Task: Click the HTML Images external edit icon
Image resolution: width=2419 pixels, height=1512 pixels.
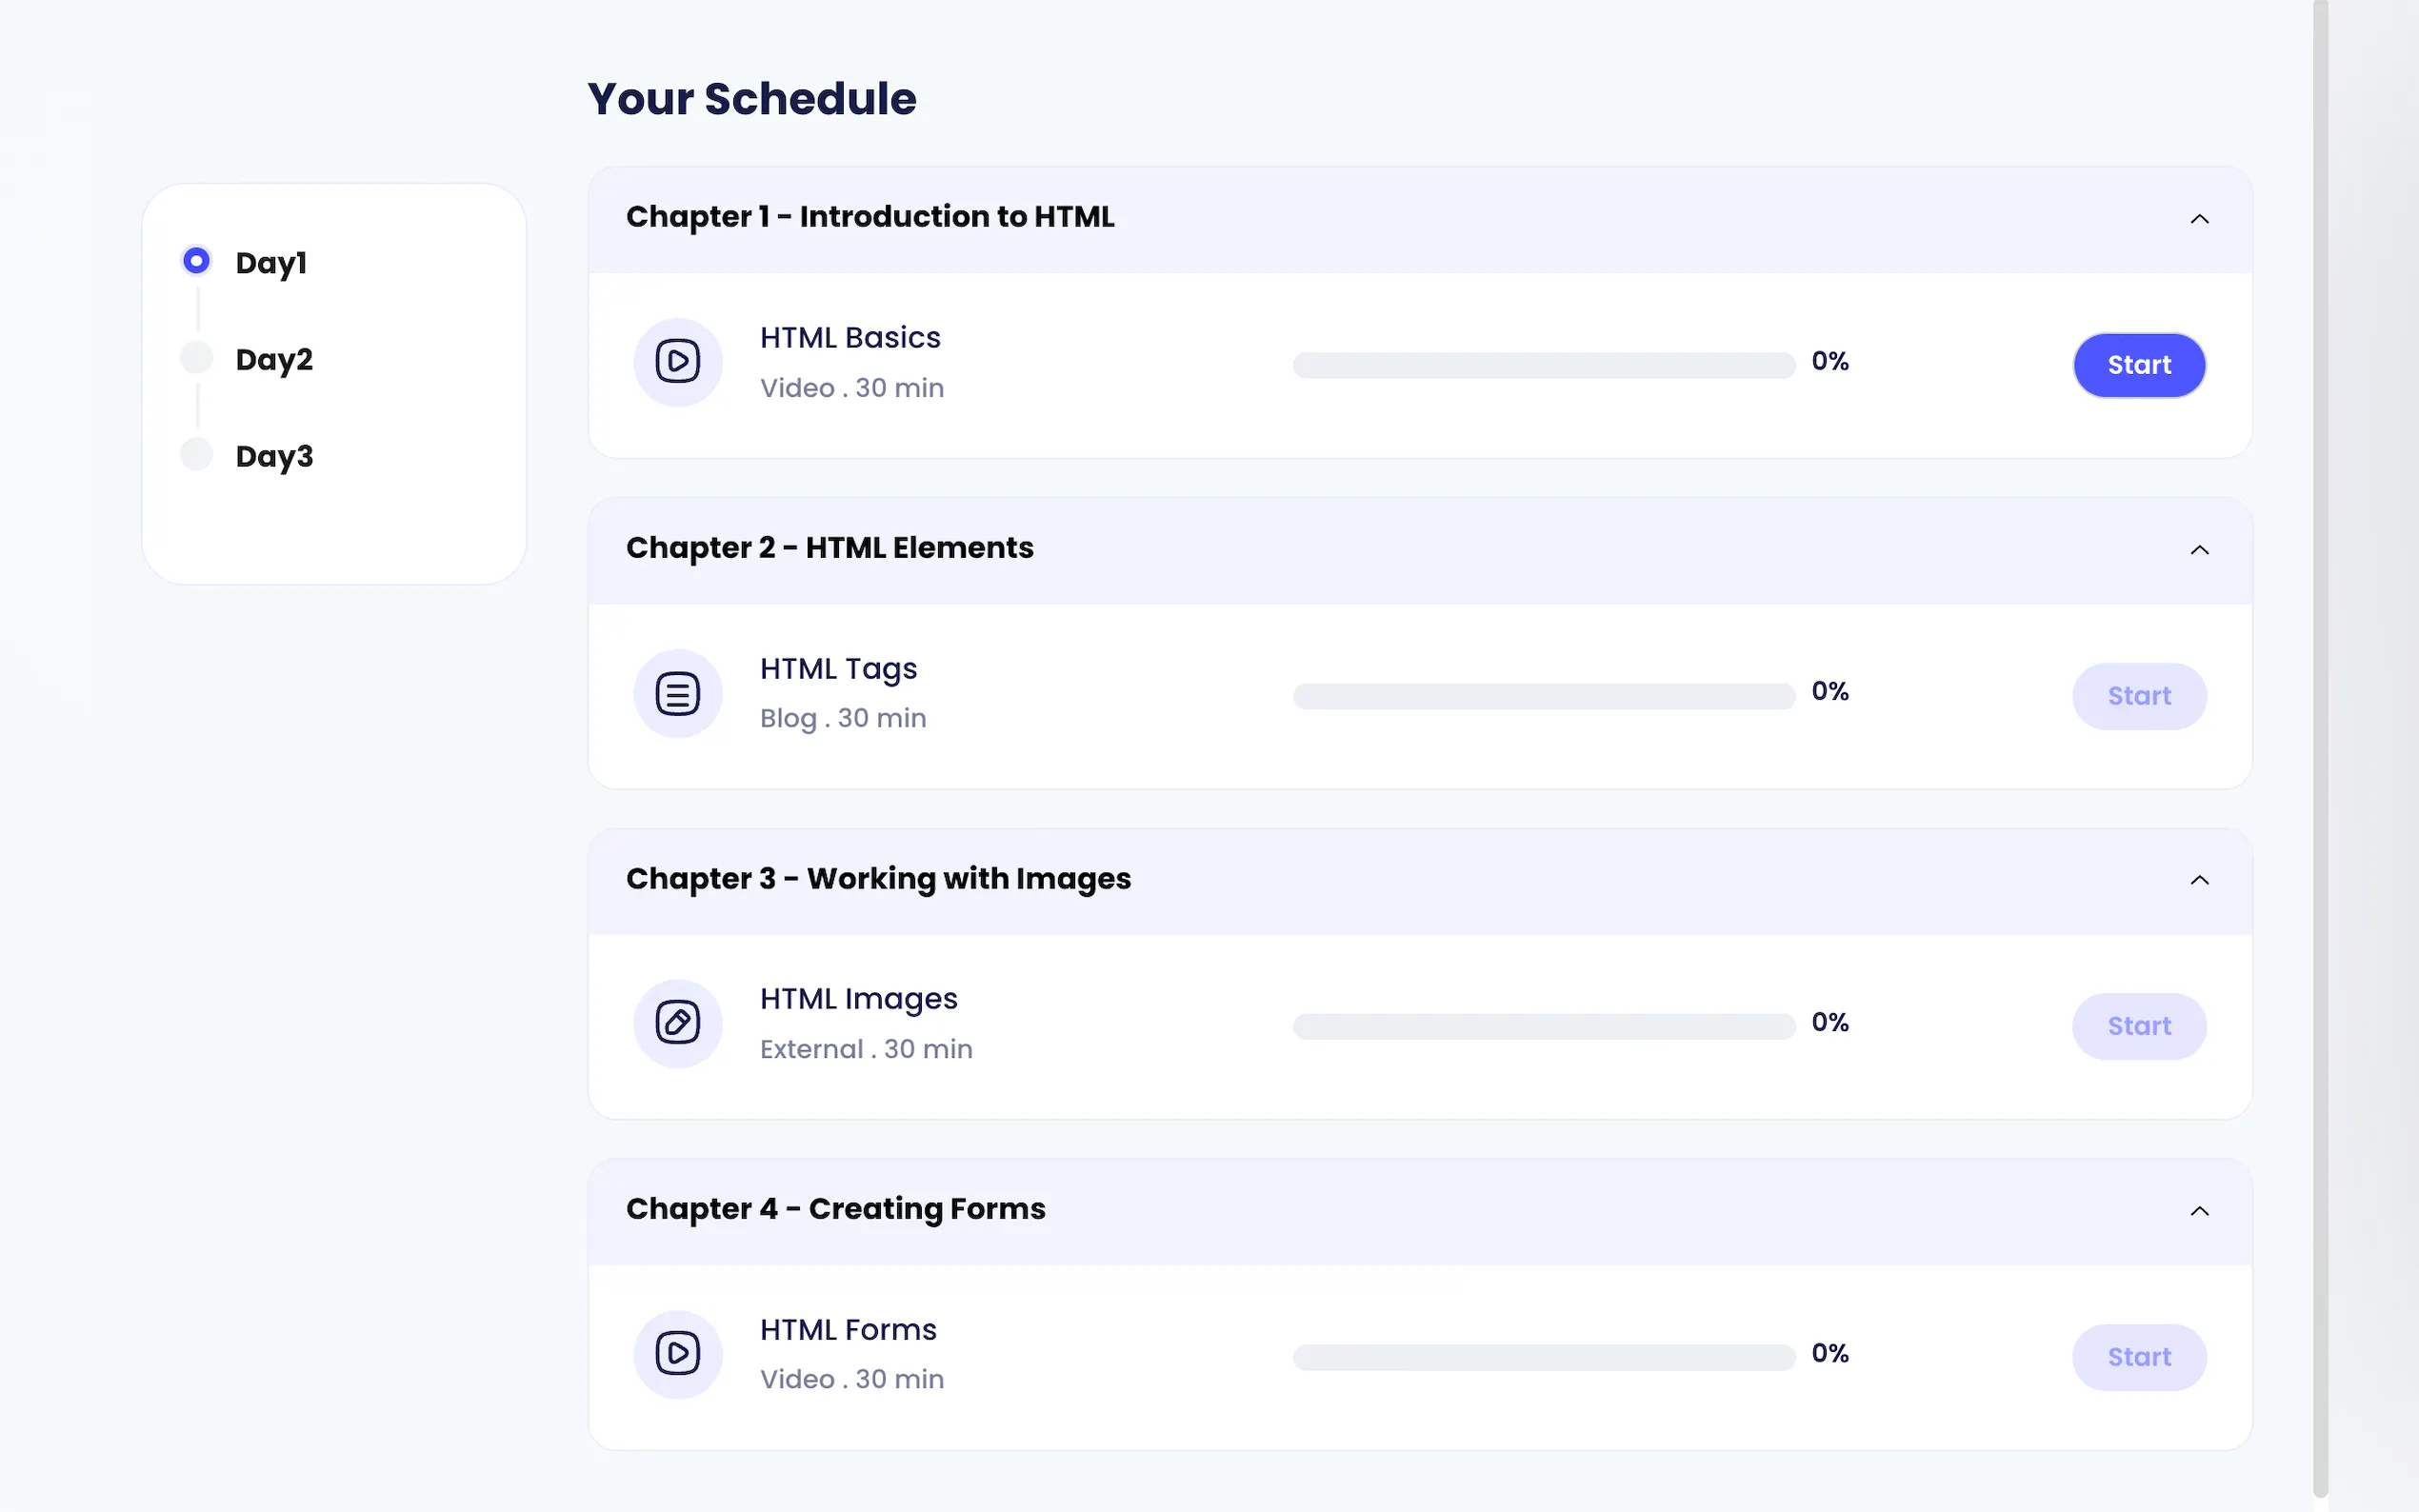Action: (677, 1023)
